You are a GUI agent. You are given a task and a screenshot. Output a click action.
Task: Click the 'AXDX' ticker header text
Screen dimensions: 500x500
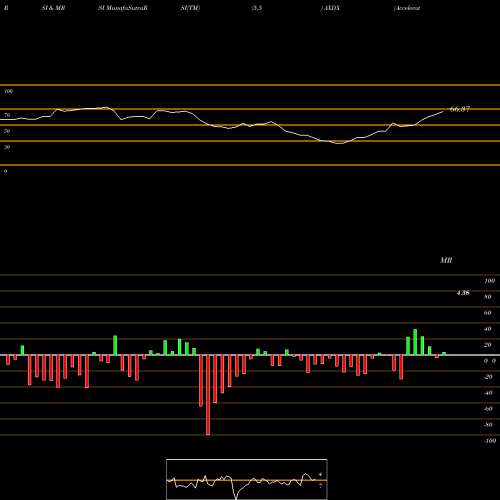pyautogui.click(x=331, y=8)
